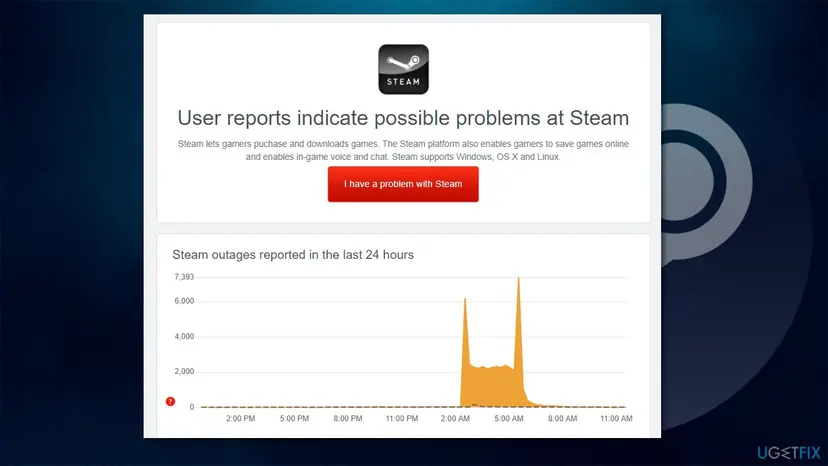Click the 8:00 PM time label

tap(348, 418)
